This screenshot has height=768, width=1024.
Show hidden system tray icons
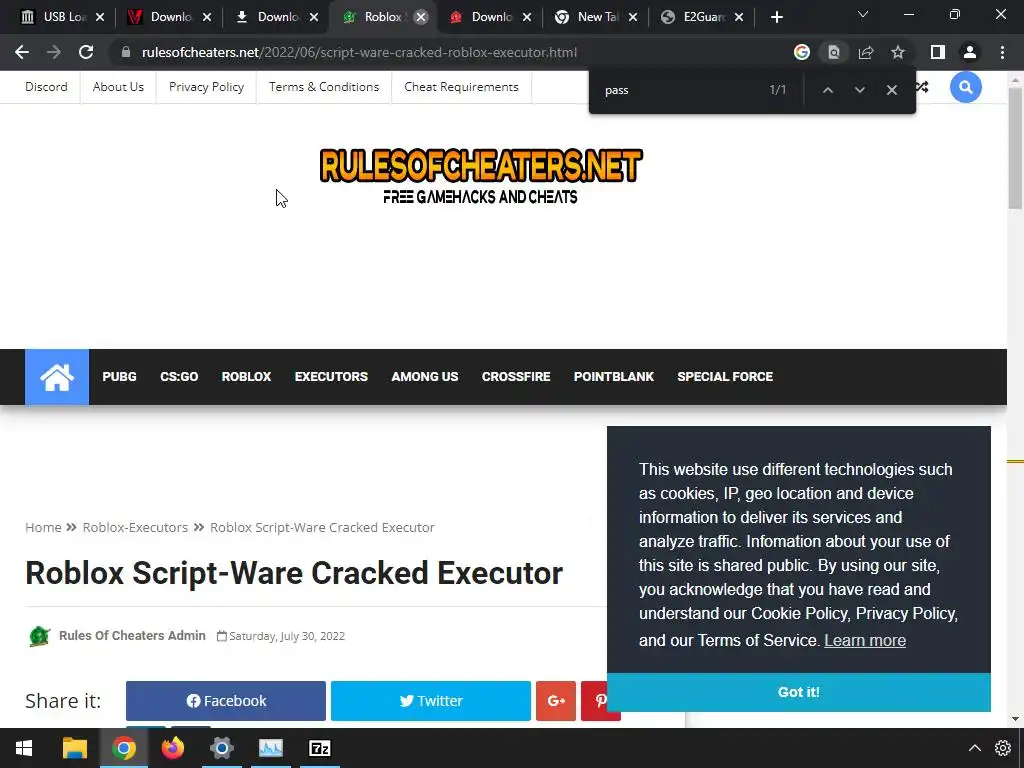coord(974,748)
